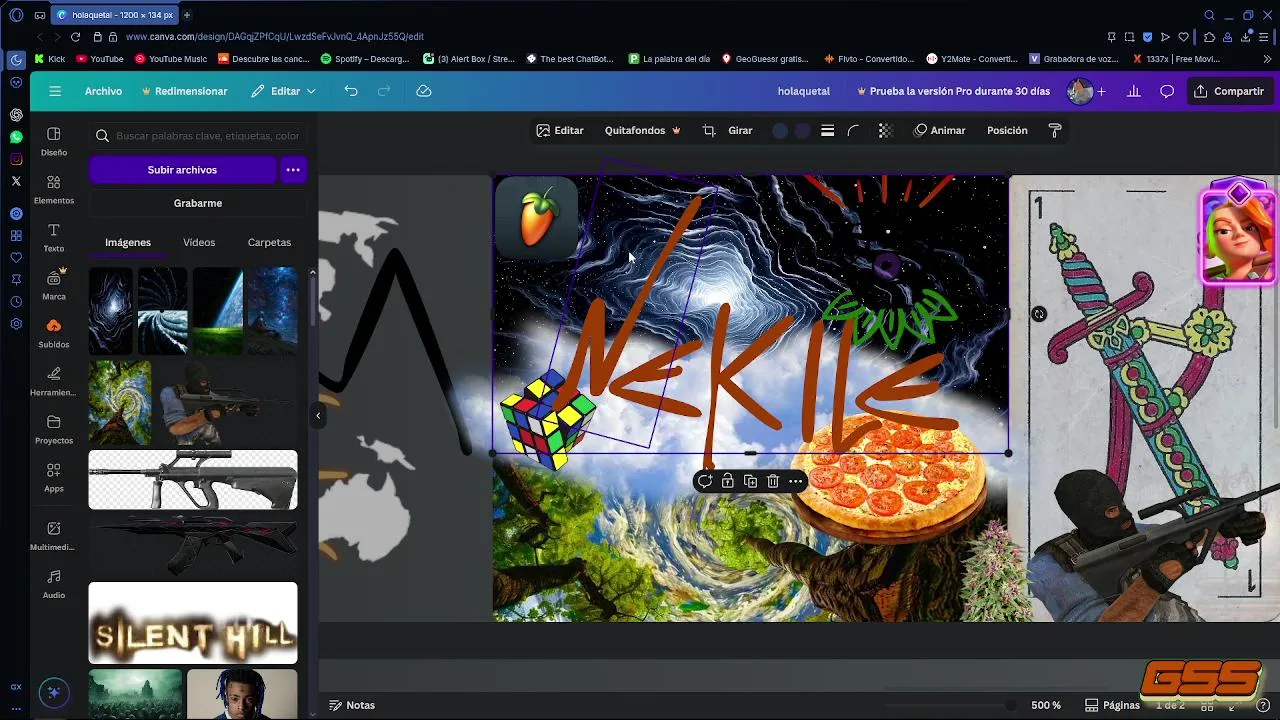The image size is (1280, 720).
Task: Click Girar in the image toolbar
Action: pos(740,130)
